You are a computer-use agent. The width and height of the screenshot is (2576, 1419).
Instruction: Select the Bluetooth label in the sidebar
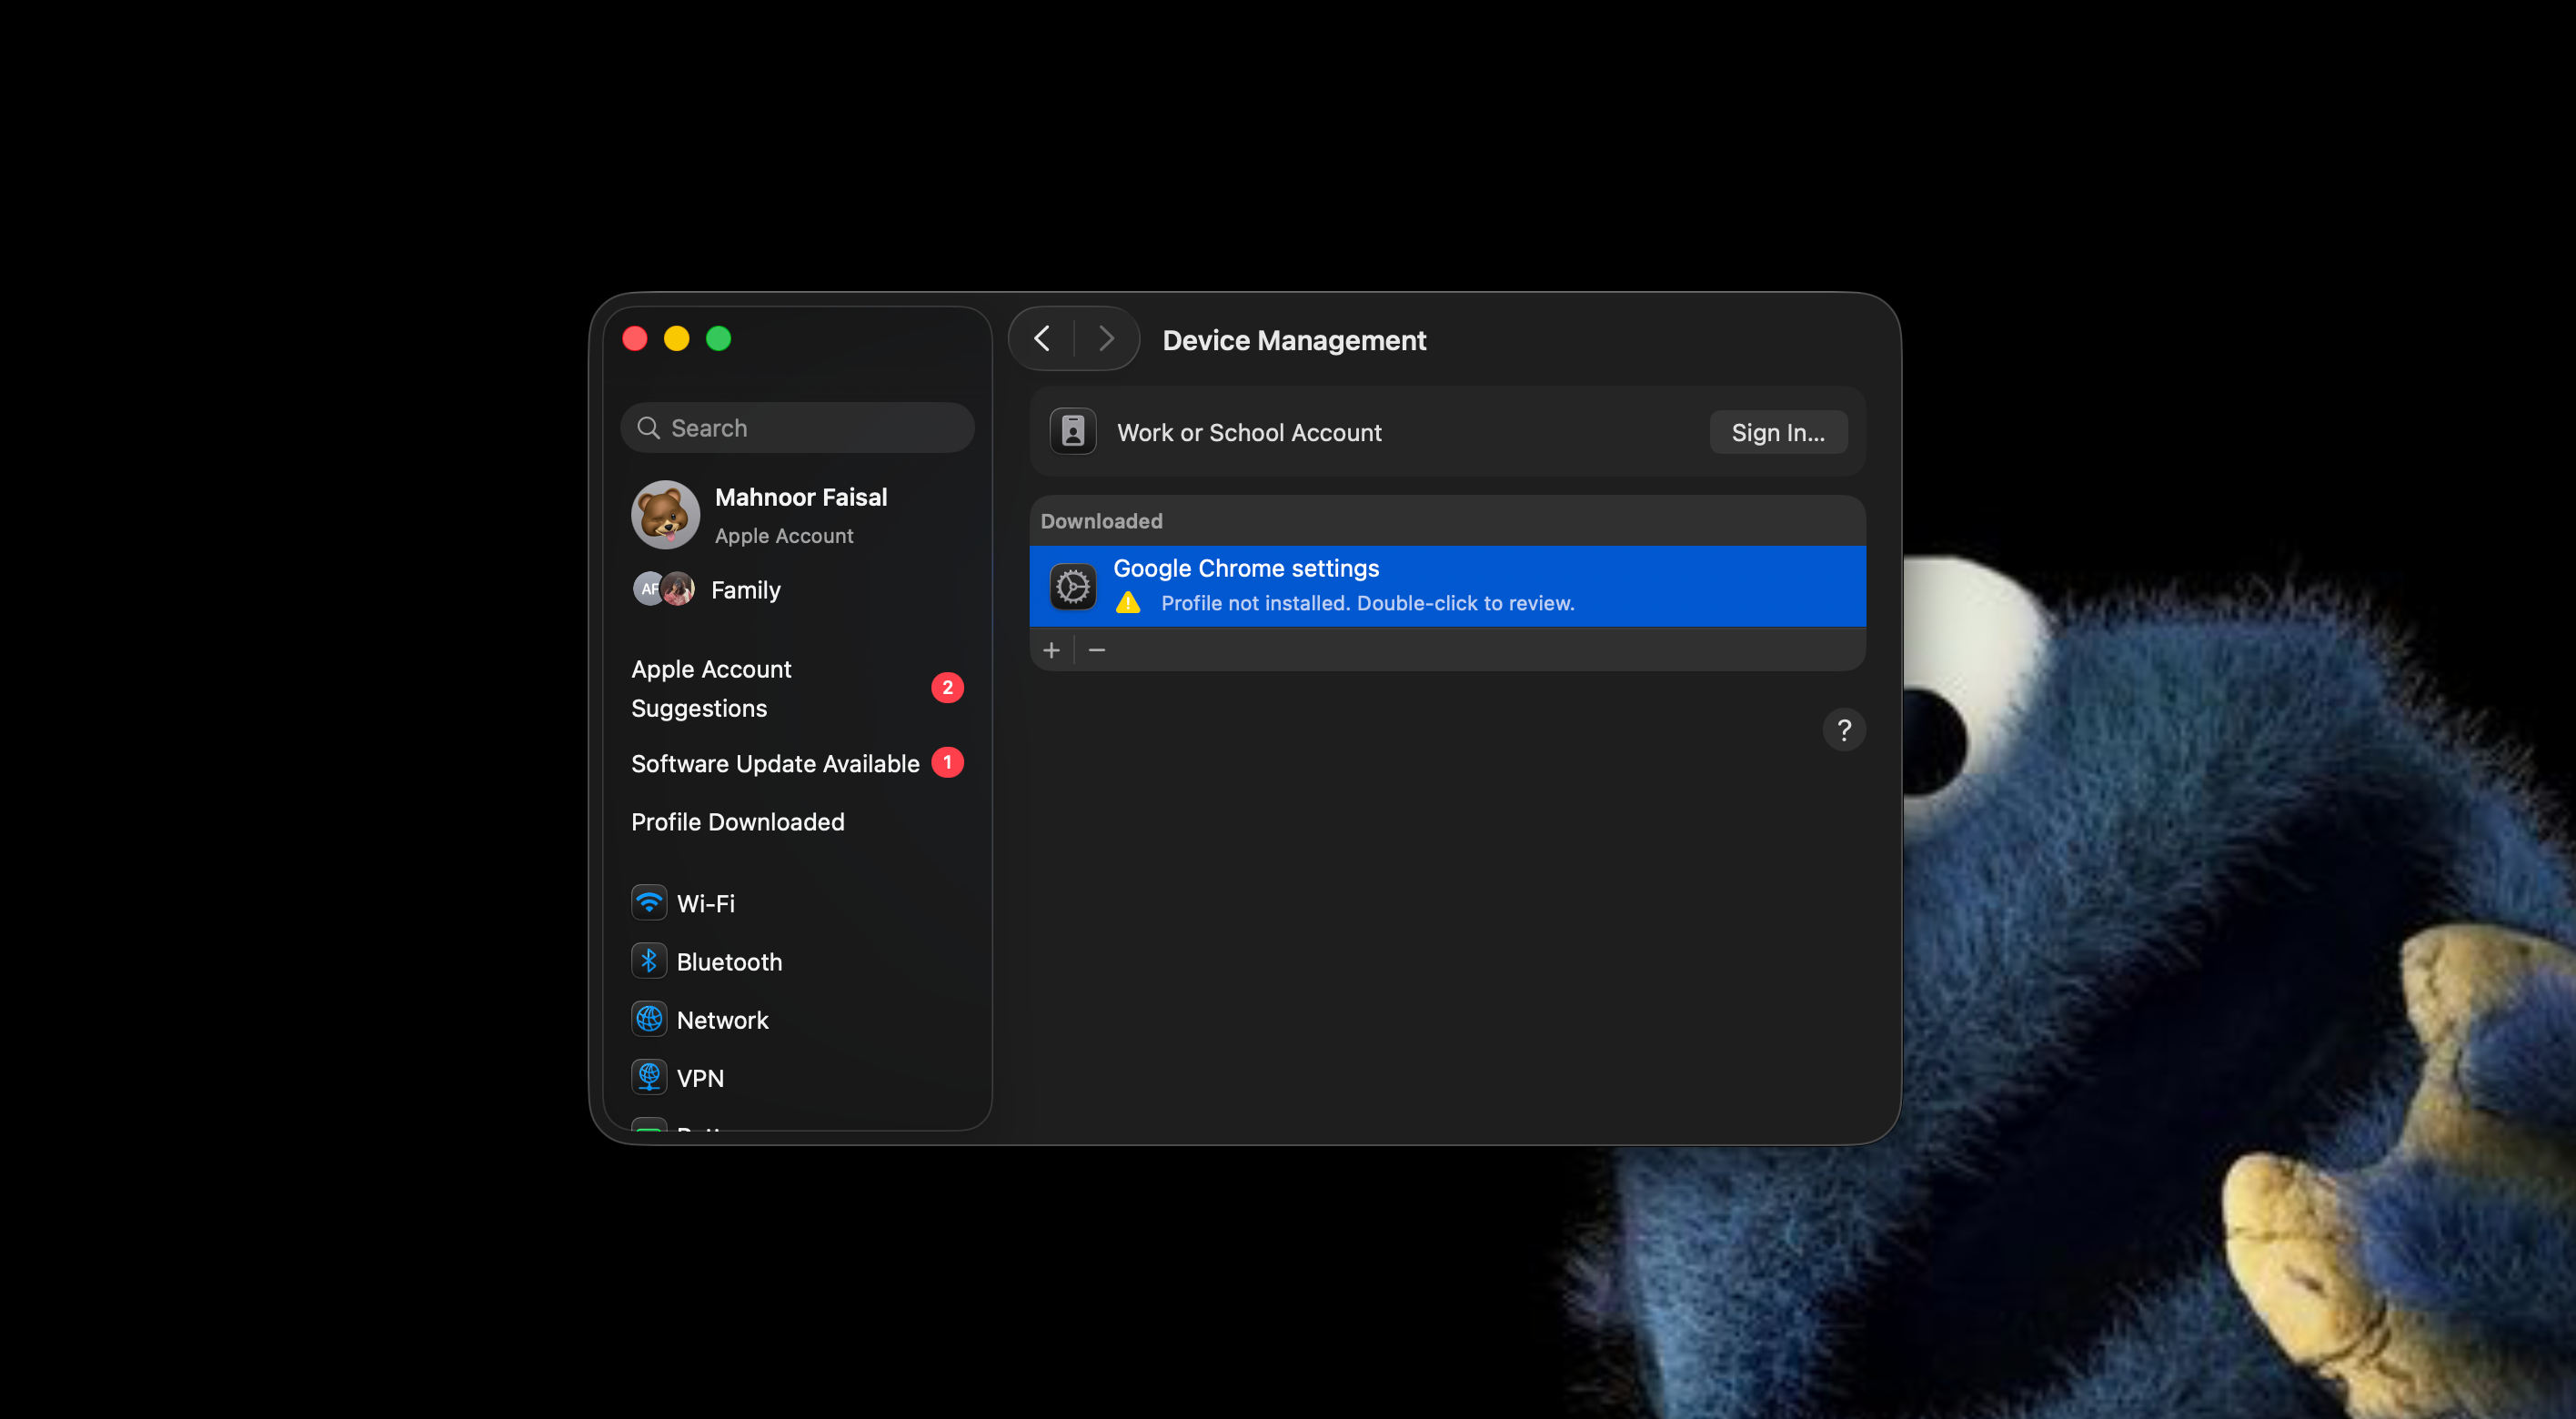[729, 962]
